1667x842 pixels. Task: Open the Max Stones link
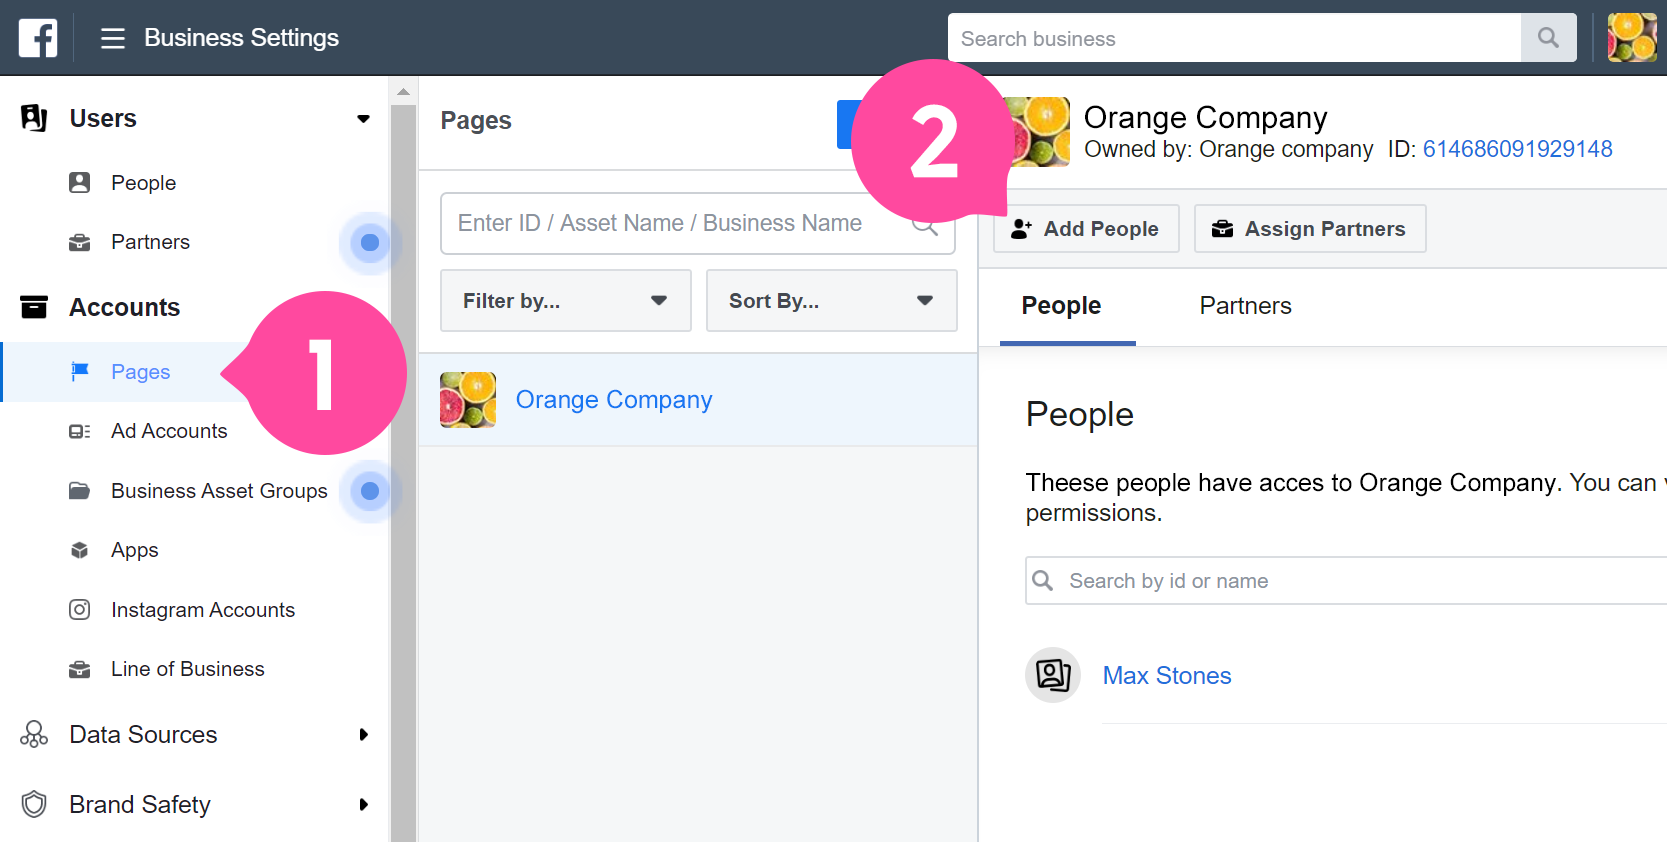(x=1167, y=676)
